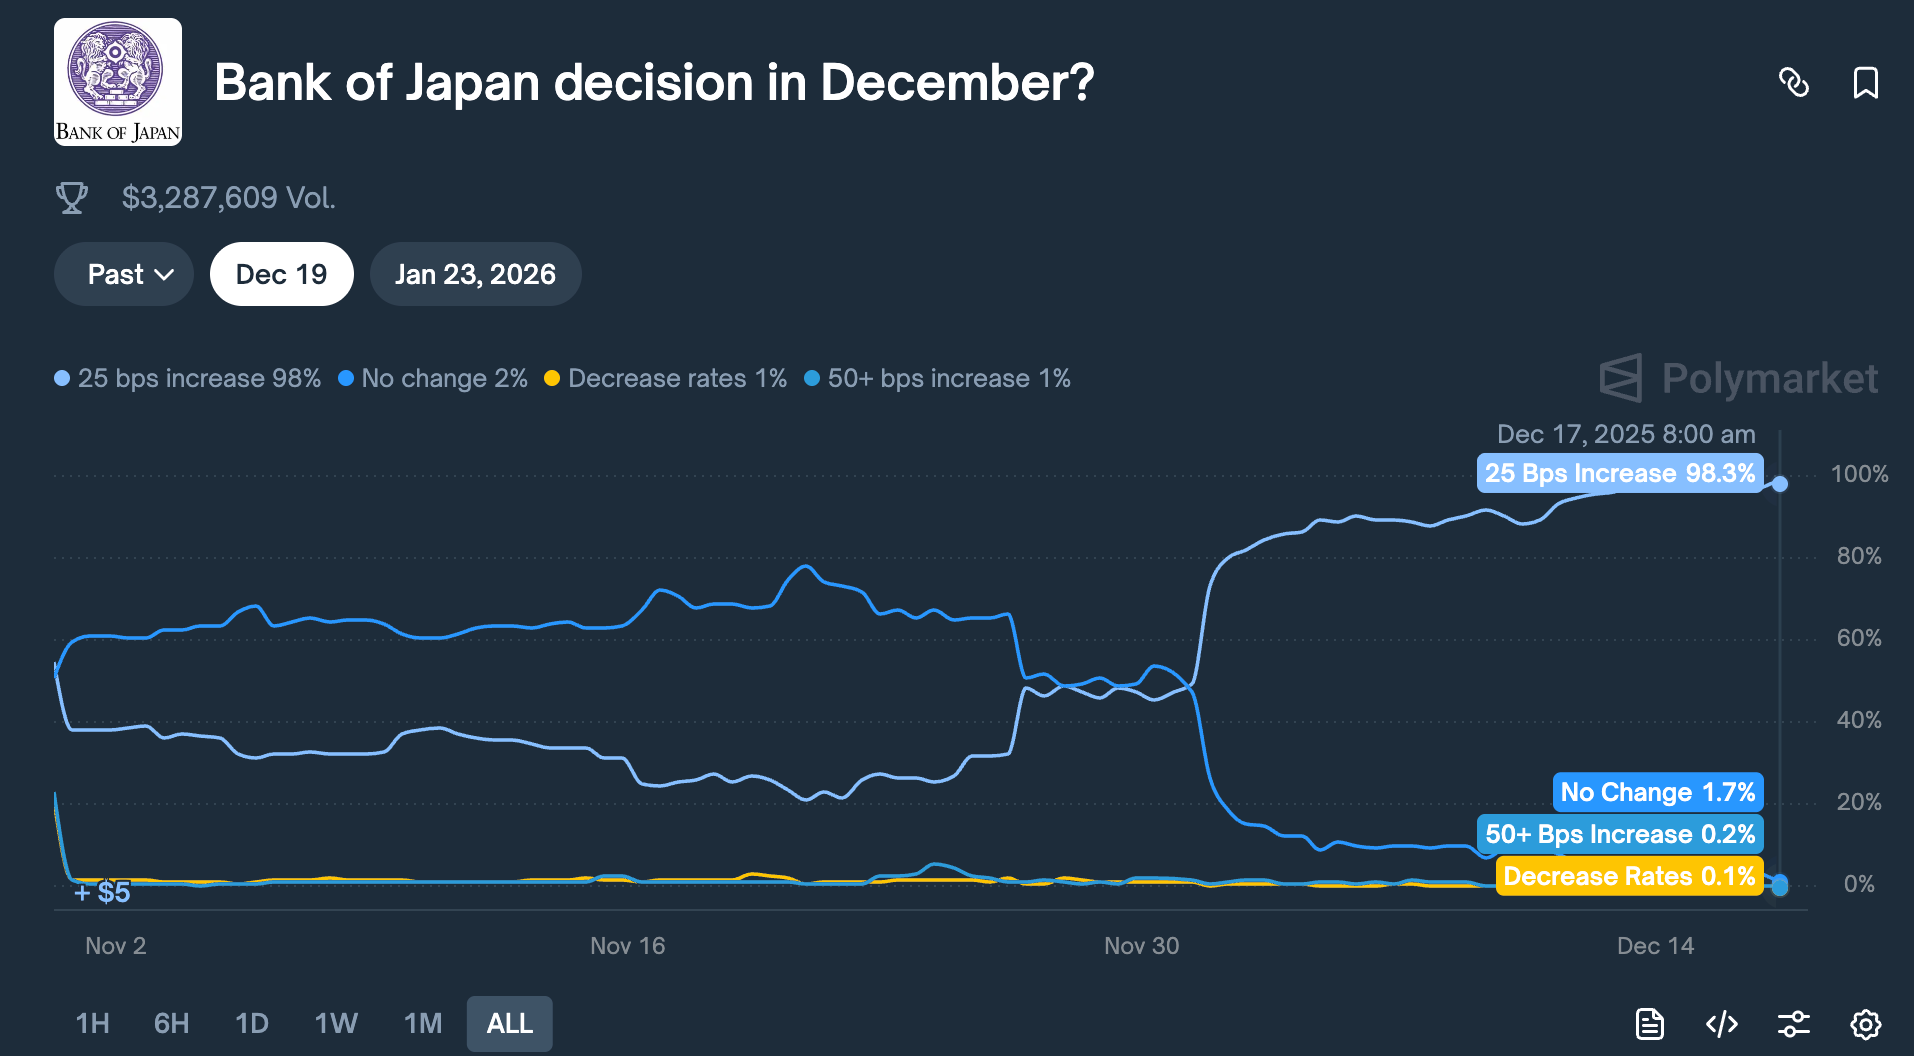
Task: Open the Past dropdown
Action: click(123, 273)
